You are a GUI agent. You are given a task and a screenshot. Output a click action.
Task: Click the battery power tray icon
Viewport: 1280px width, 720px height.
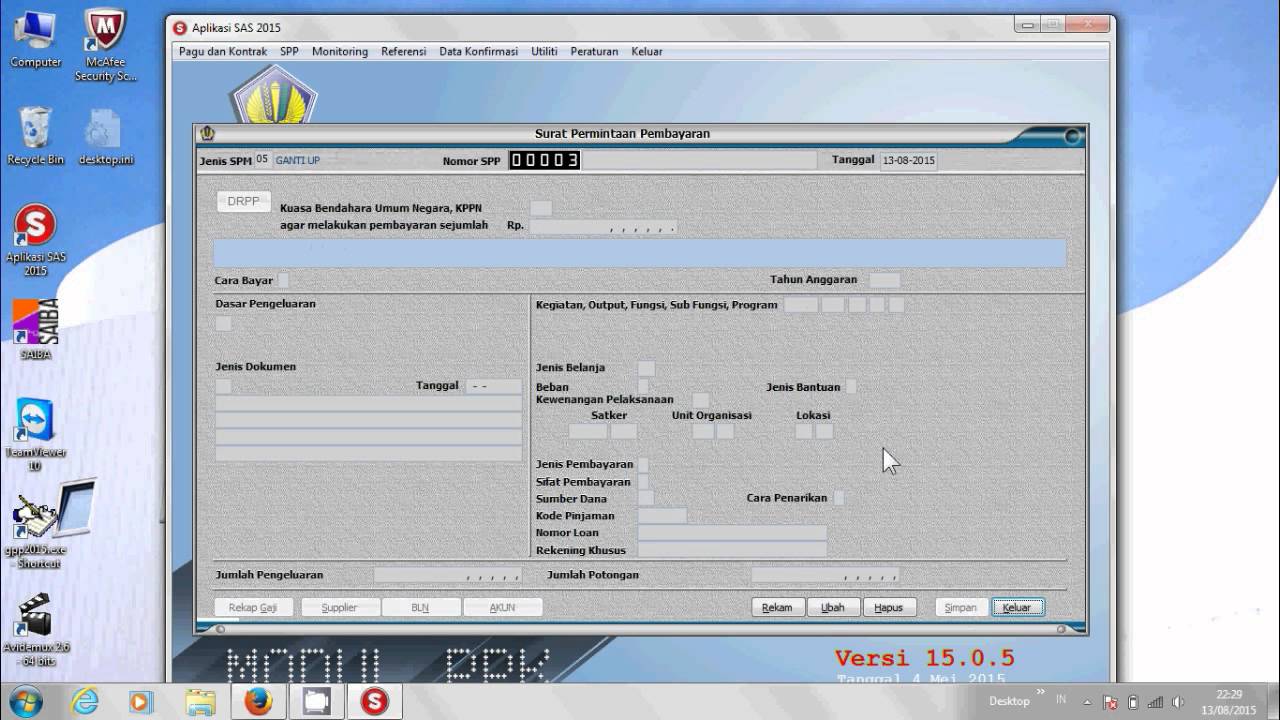click(x=1133, y=702)
